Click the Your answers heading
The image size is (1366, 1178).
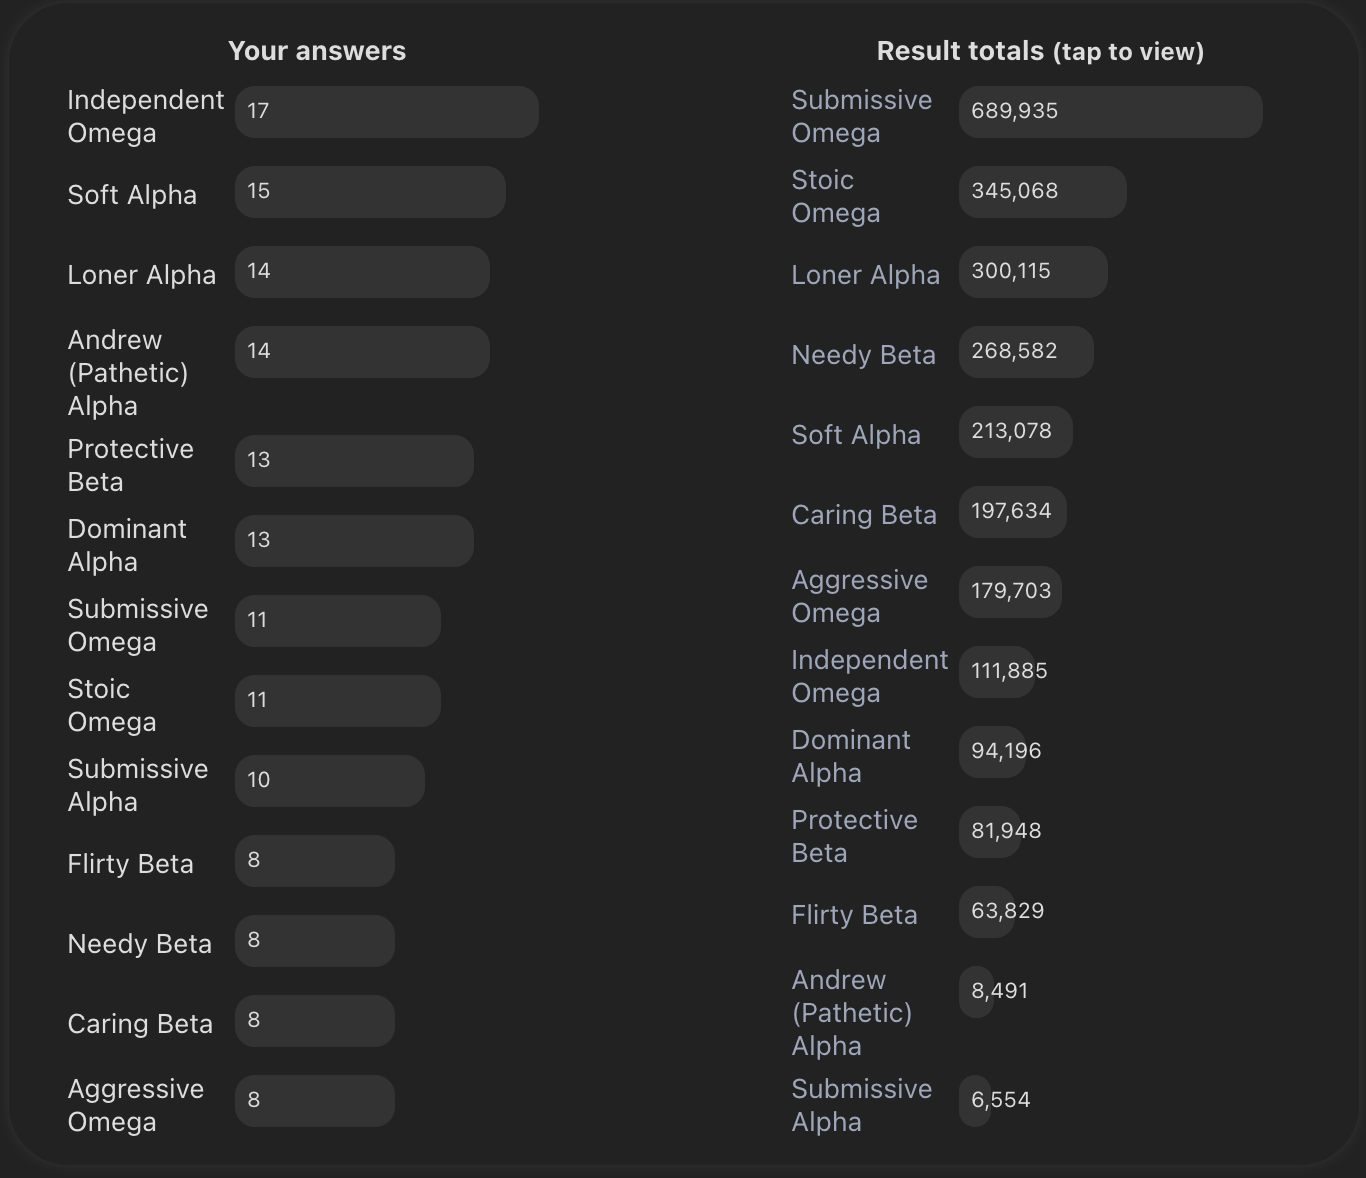(317, 52)
